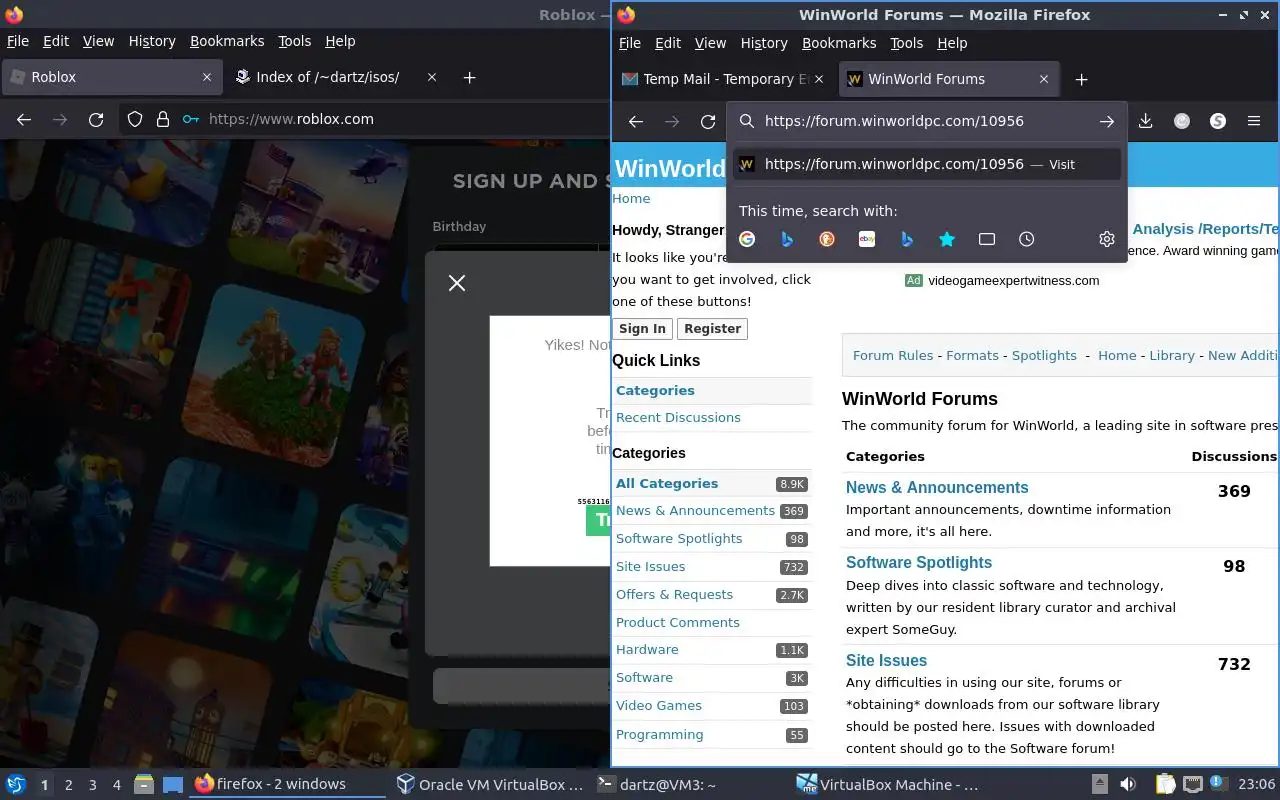Click the volume speaker icon in the system tray
The width and height of the screenshot is (1280, 800).
(x=1128, y=785)
